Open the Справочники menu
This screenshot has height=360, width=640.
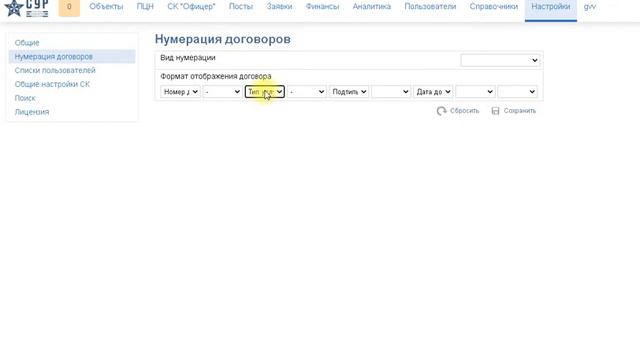point(493,7)
